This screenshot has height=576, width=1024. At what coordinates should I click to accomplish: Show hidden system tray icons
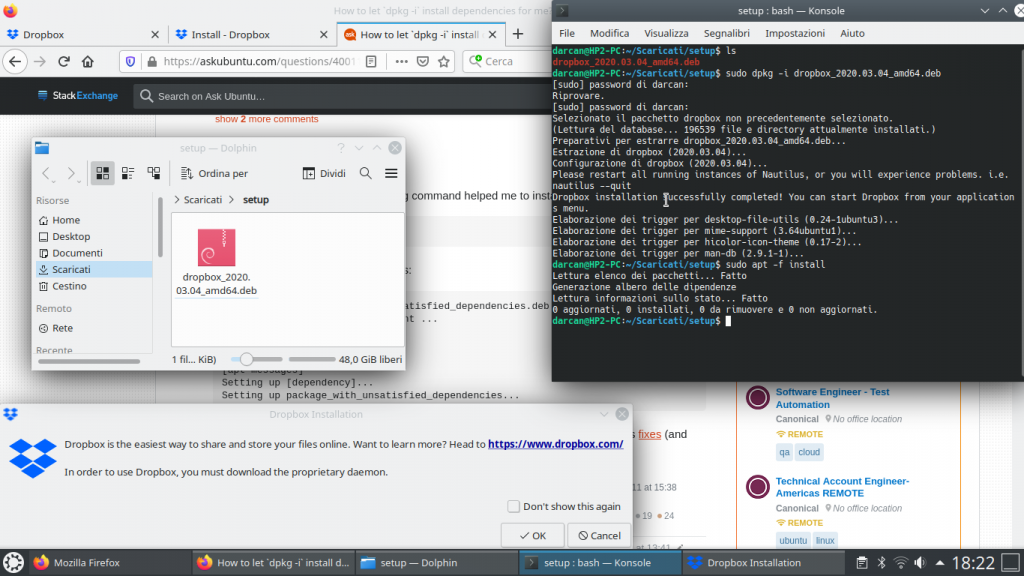point(940,562)
